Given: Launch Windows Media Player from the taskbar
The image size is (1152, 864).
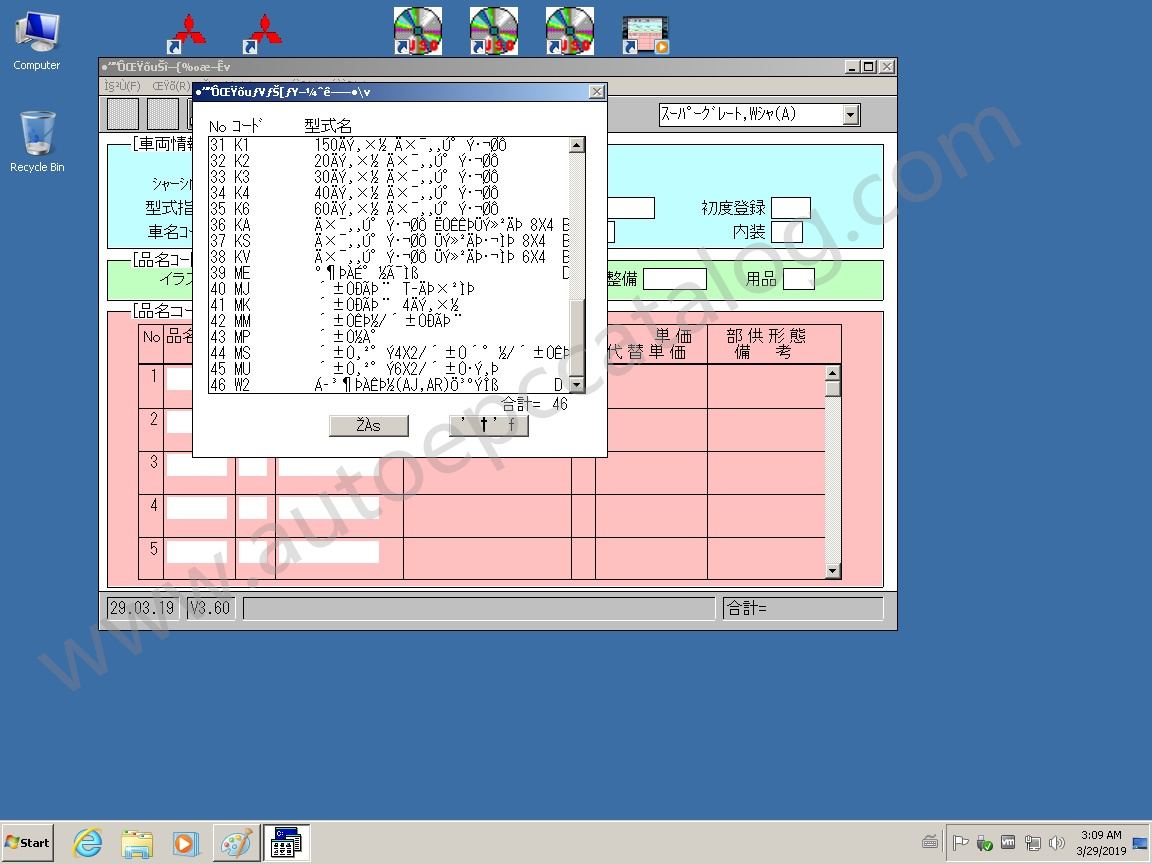Looking at the screenshot, I should [x=187, y=843].
